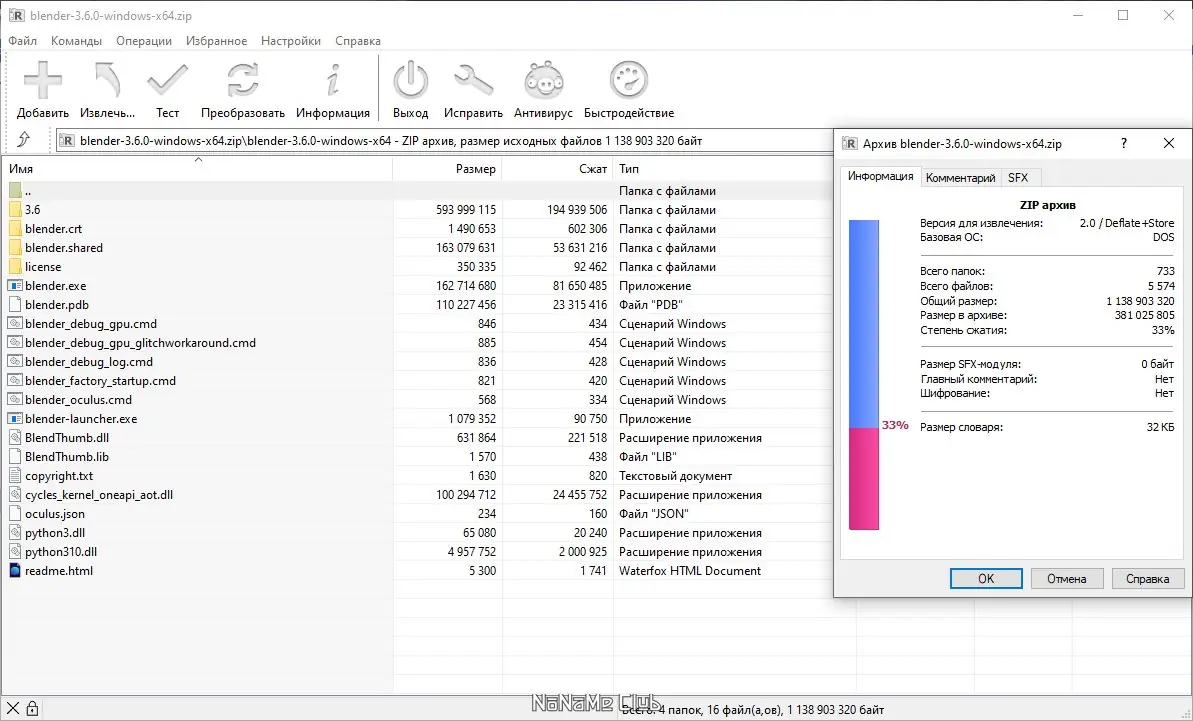Switch to the SFX tab

click(x=1018, y=178)
